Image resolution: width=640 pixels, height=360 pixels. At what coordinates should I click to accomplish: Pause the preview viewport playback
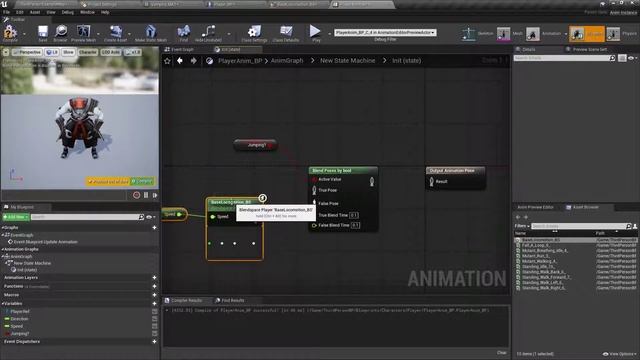[146, 195]
